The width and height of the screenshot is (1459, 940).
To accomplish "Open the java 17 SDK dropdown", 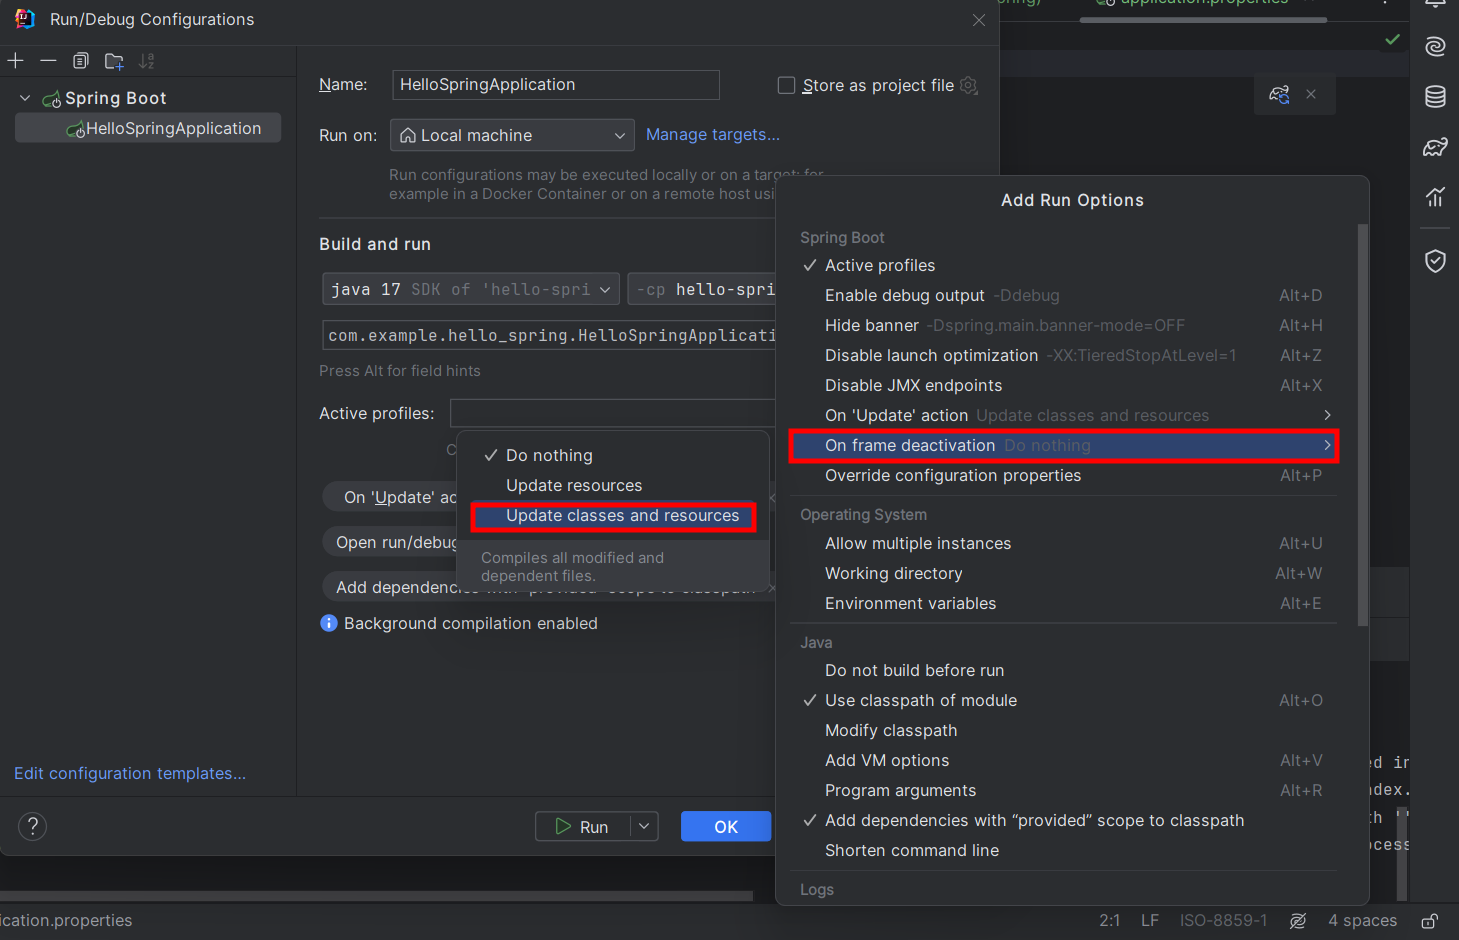I will tap(471, 289).
